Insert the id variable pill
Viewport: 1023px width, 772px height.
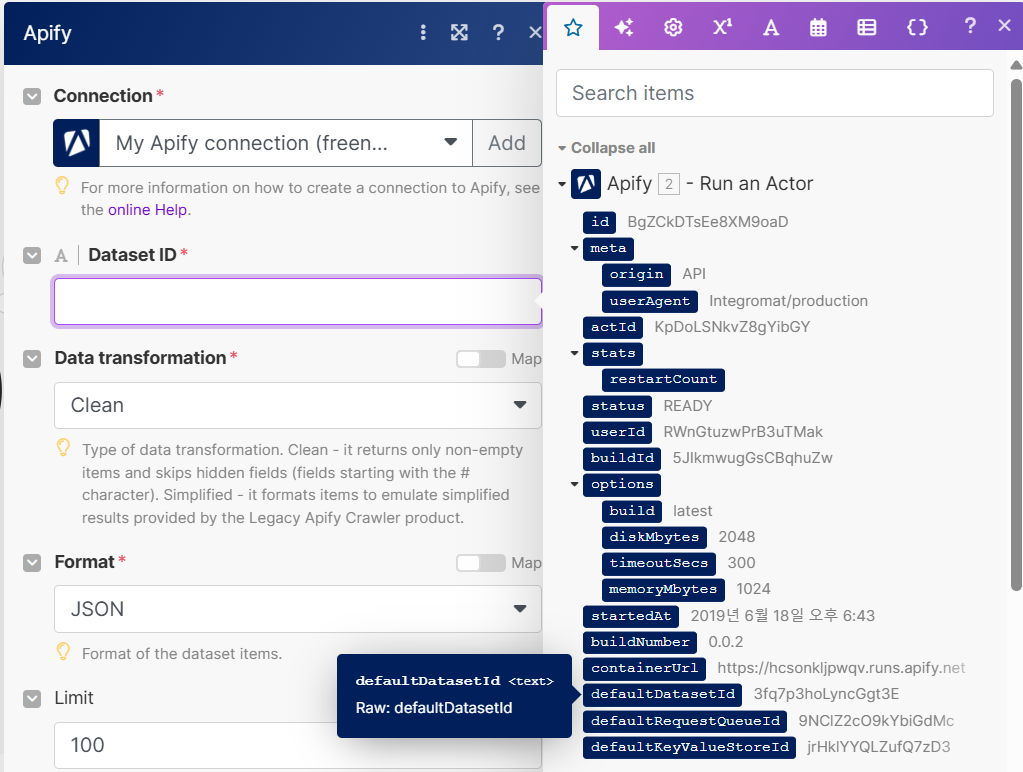point(600,223)
